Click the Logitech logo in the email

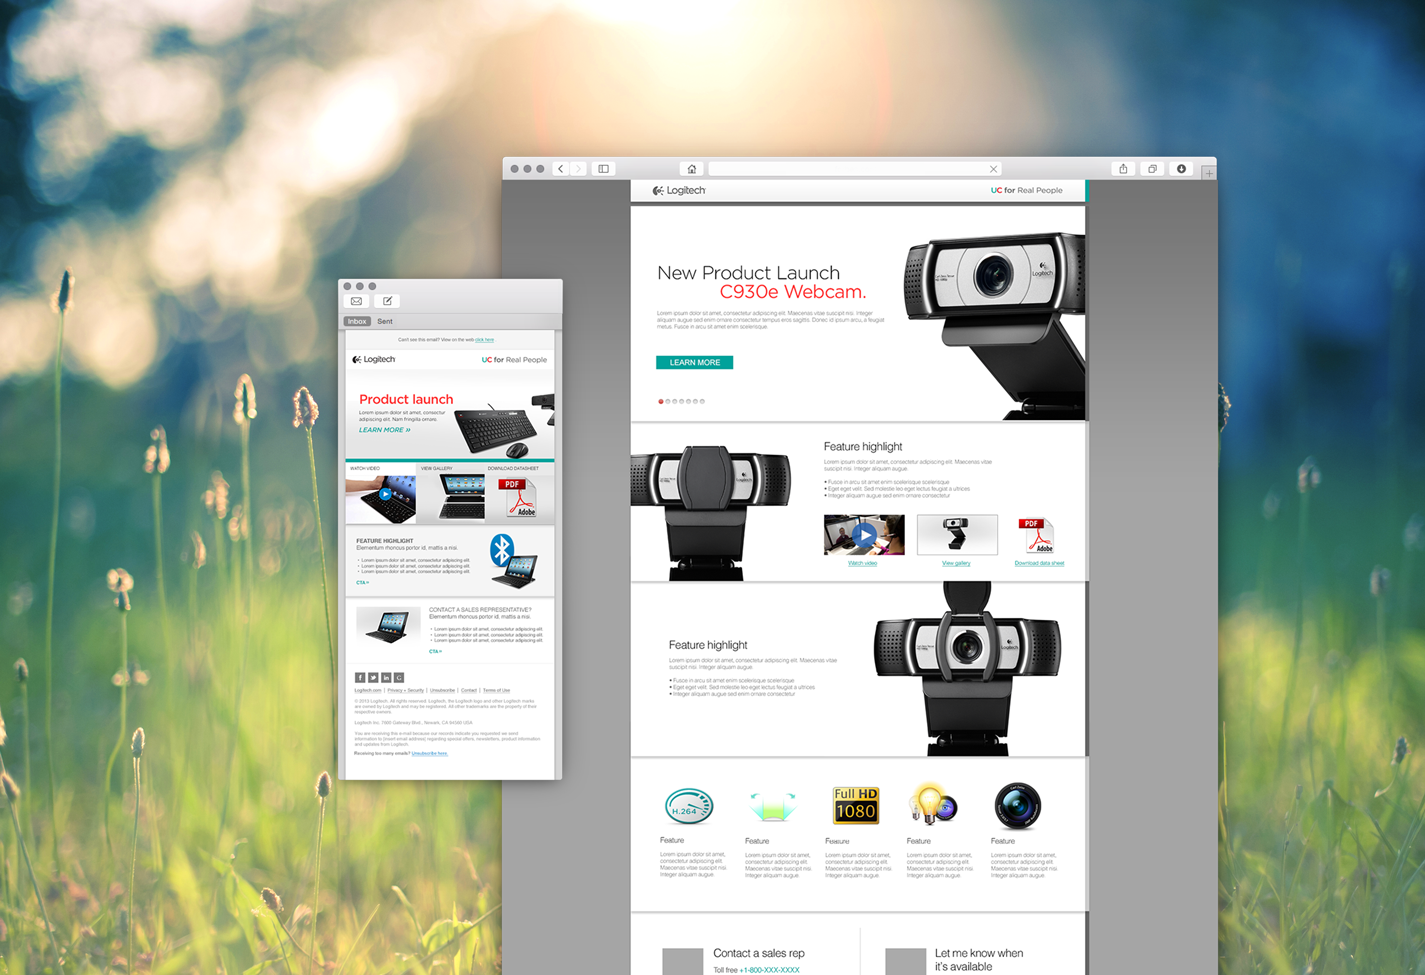pyautogui.click(x=374, y=359)
